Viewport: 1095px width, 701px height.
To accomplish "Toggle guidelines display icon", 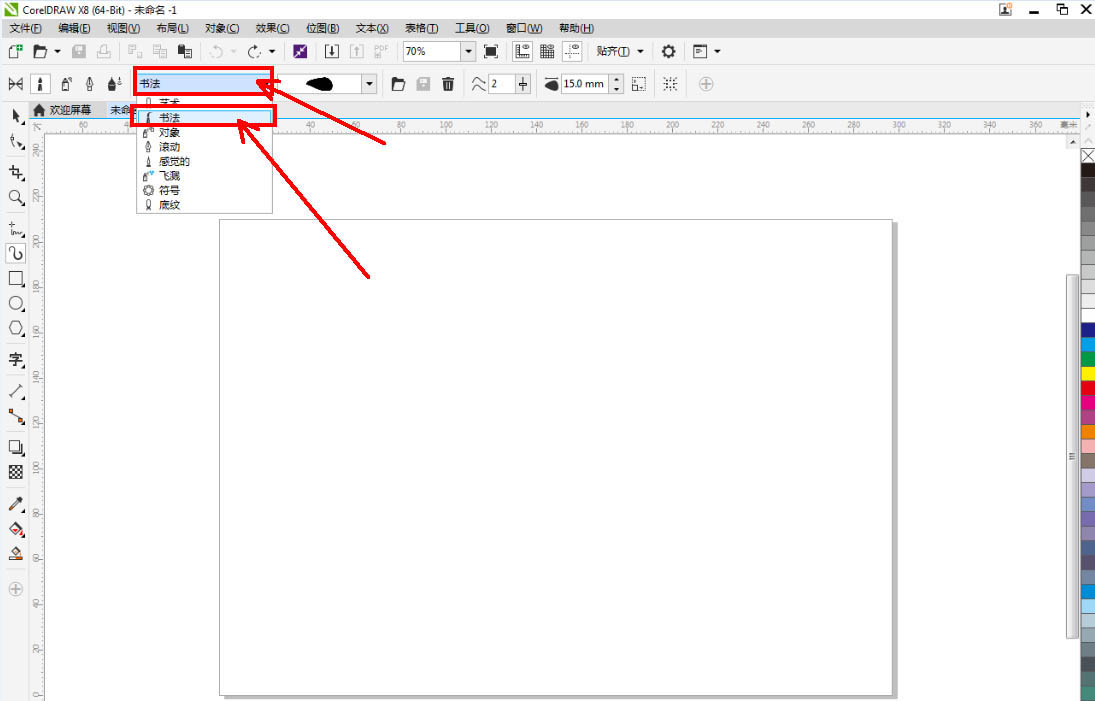I will pyautogui.click(x=572, y=51).
